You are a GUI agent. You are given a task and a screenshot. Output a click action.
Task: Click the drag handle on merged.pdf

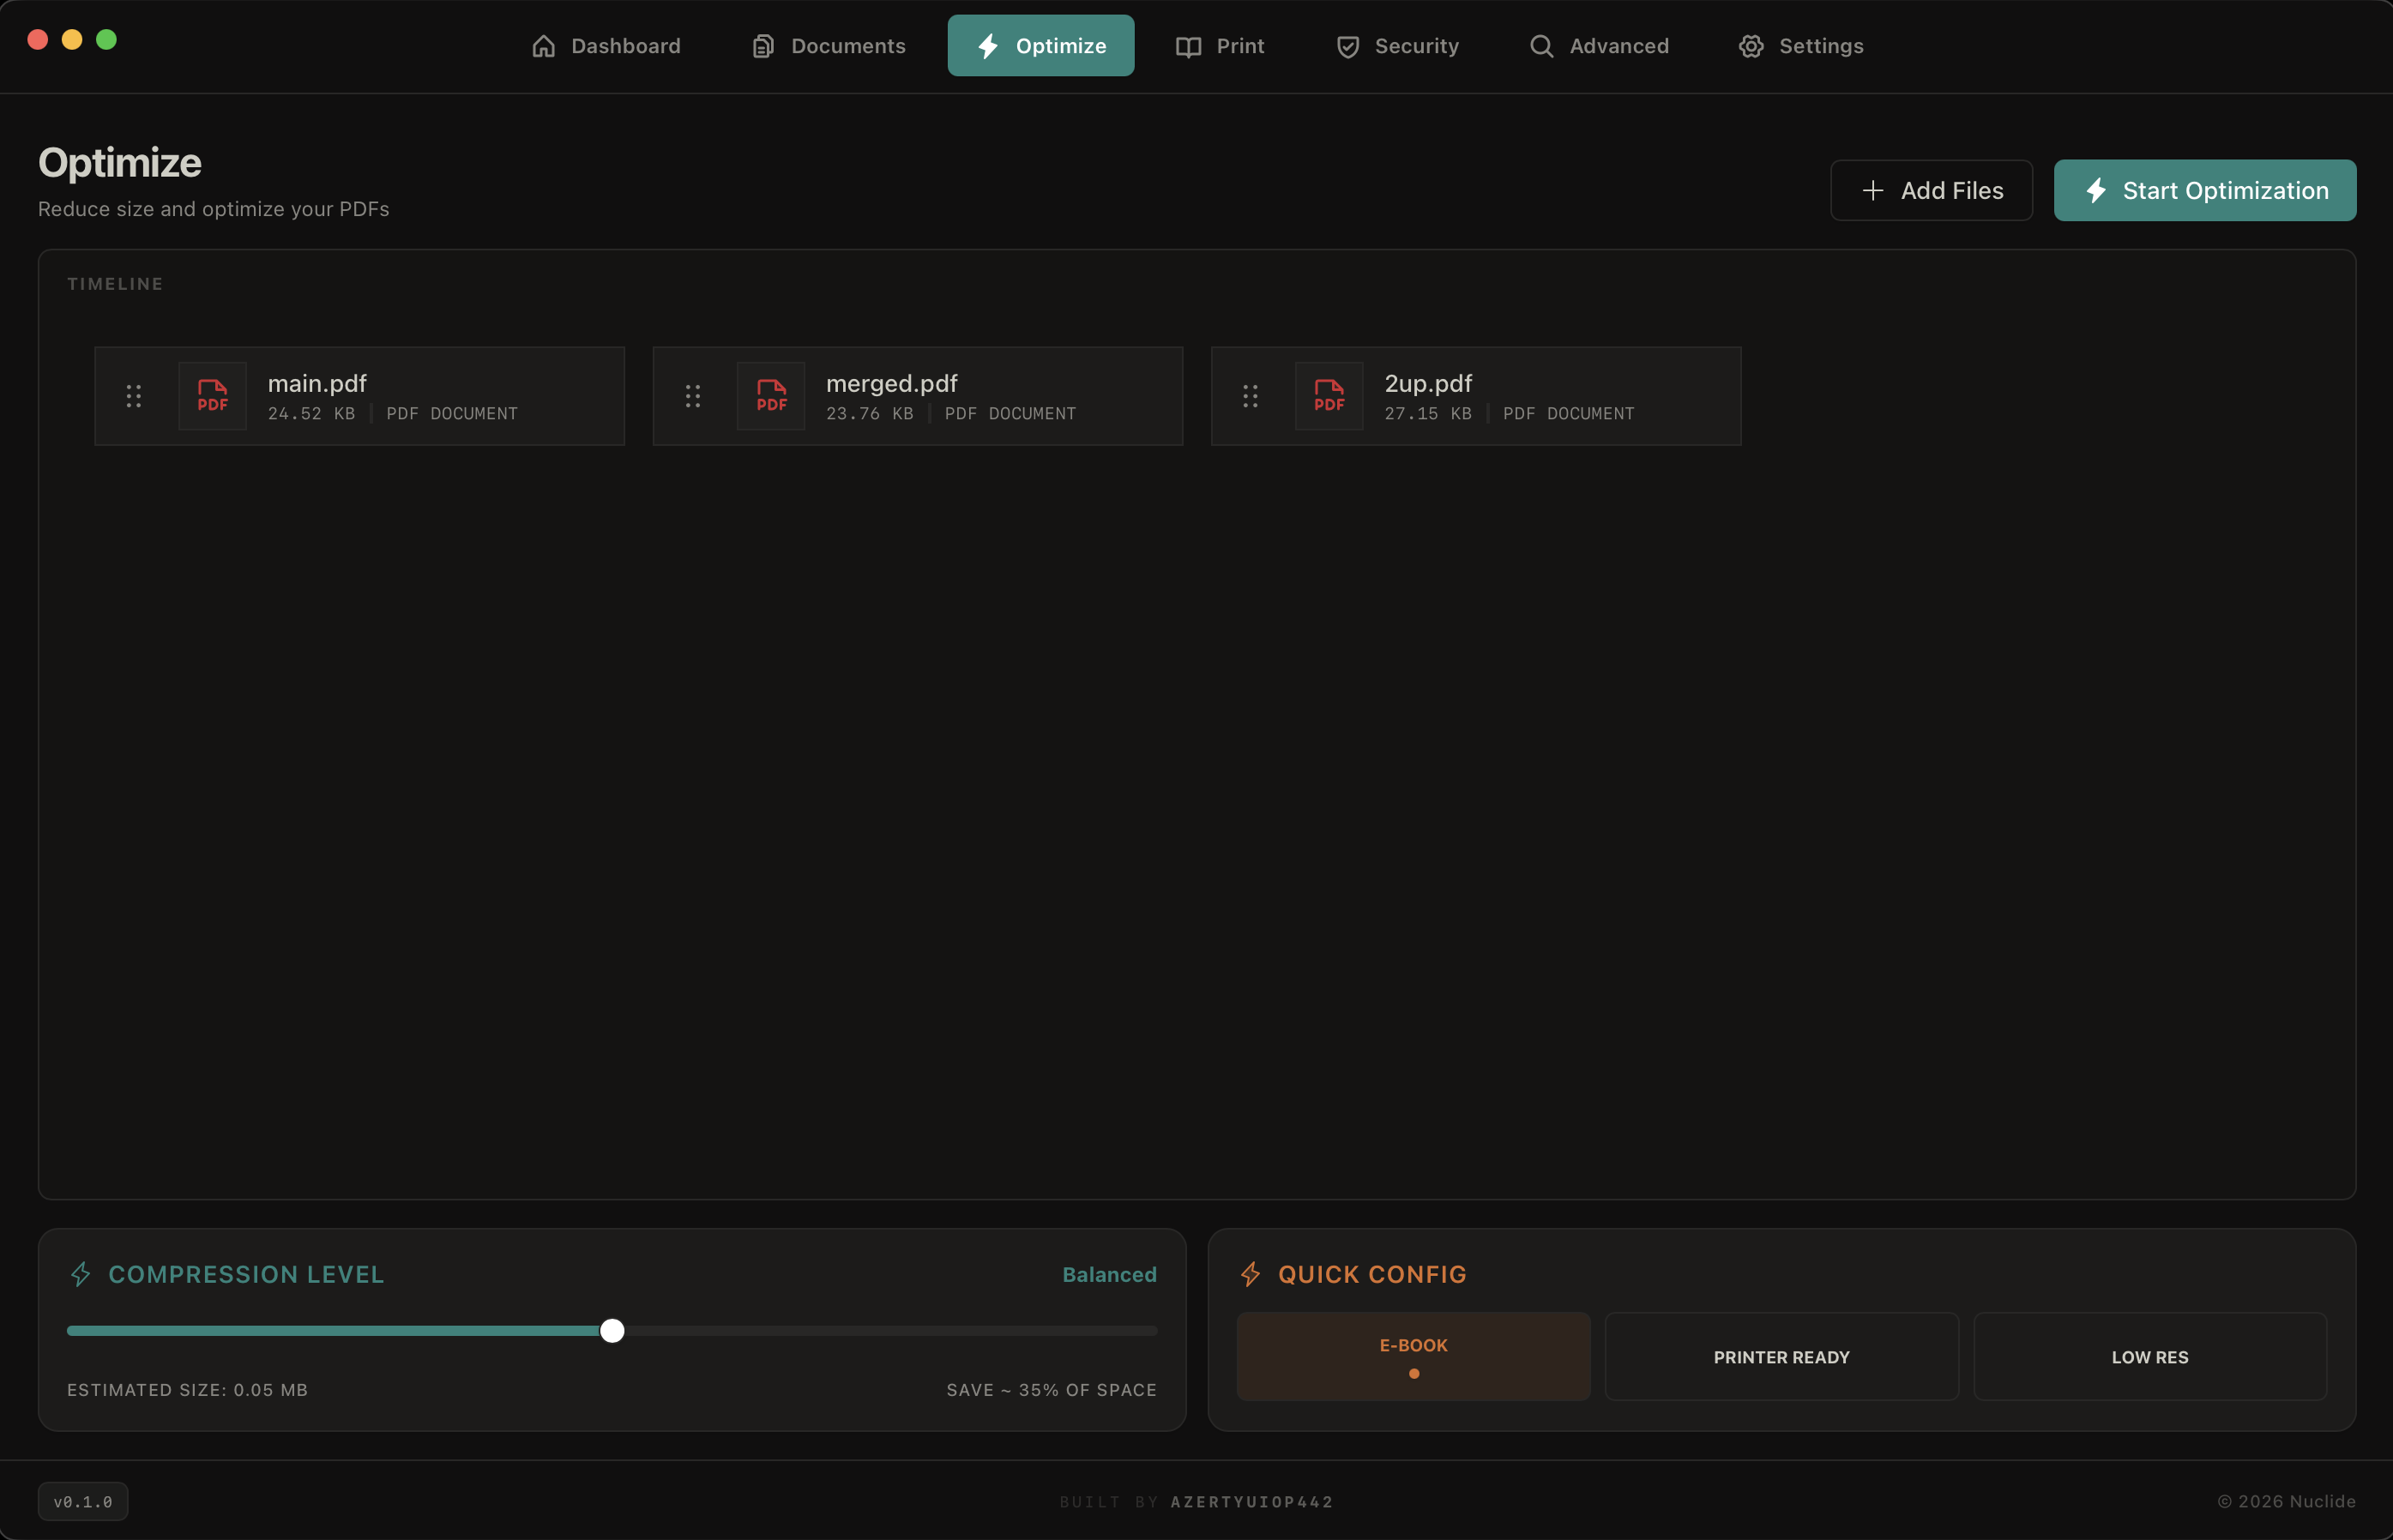tap(692, 396)
